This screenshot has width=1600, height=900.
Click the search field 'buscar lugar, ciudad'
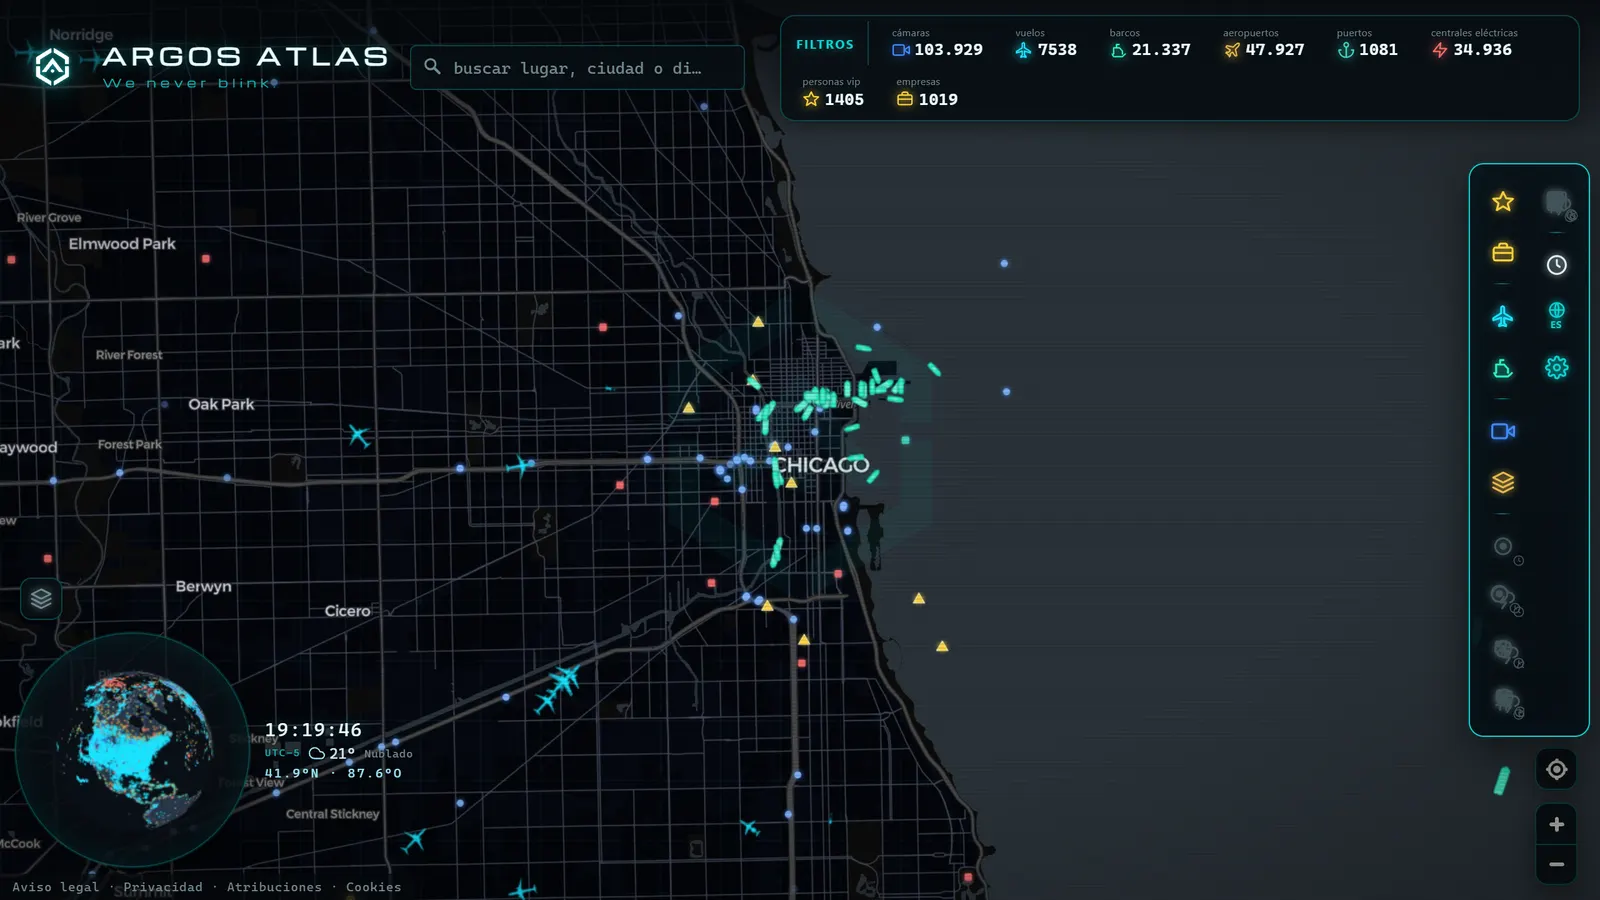click(x=577, y=68)
